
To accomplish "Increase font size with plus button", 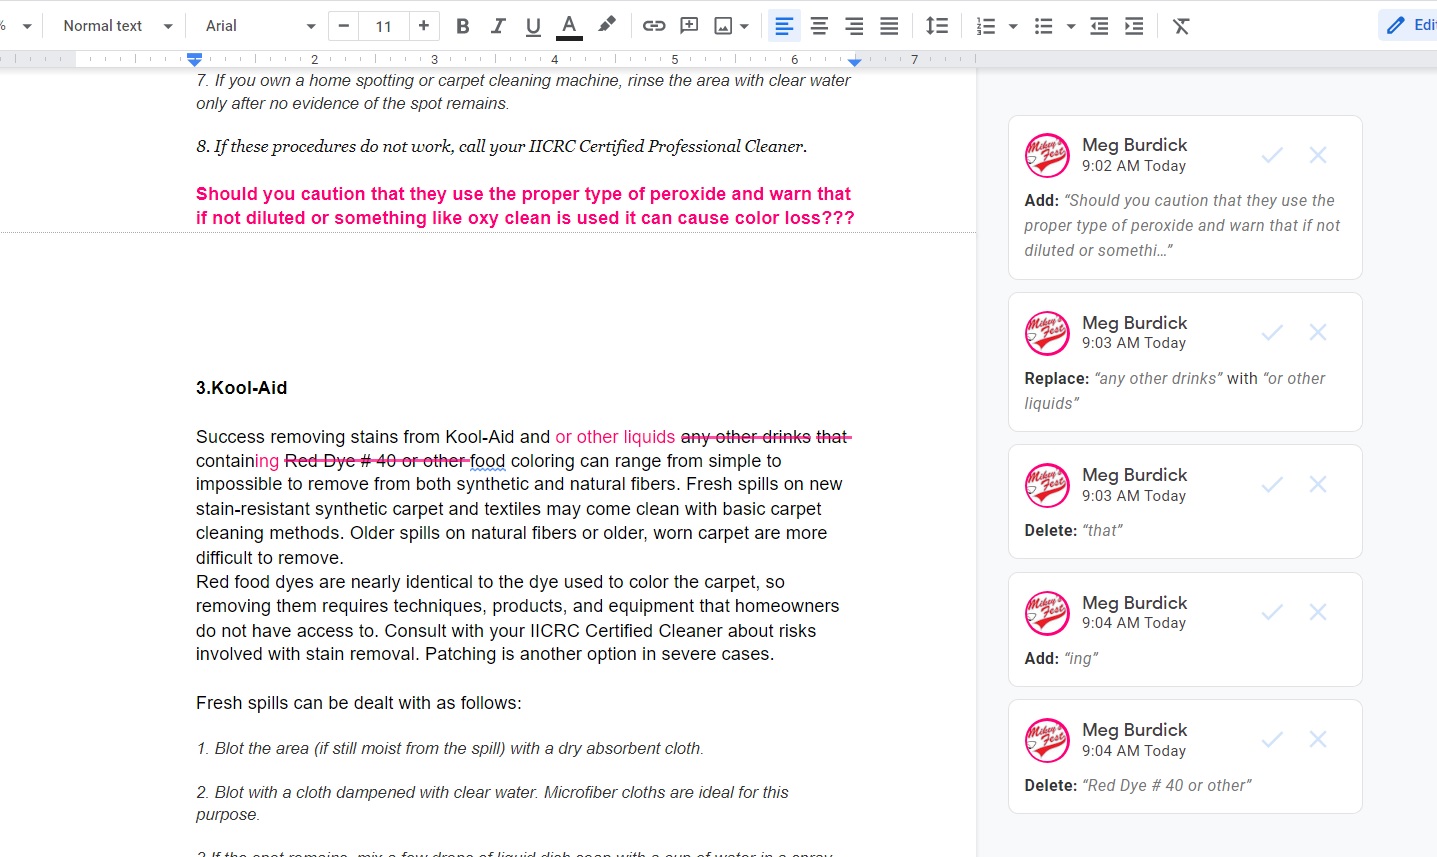I will (424, 26).
